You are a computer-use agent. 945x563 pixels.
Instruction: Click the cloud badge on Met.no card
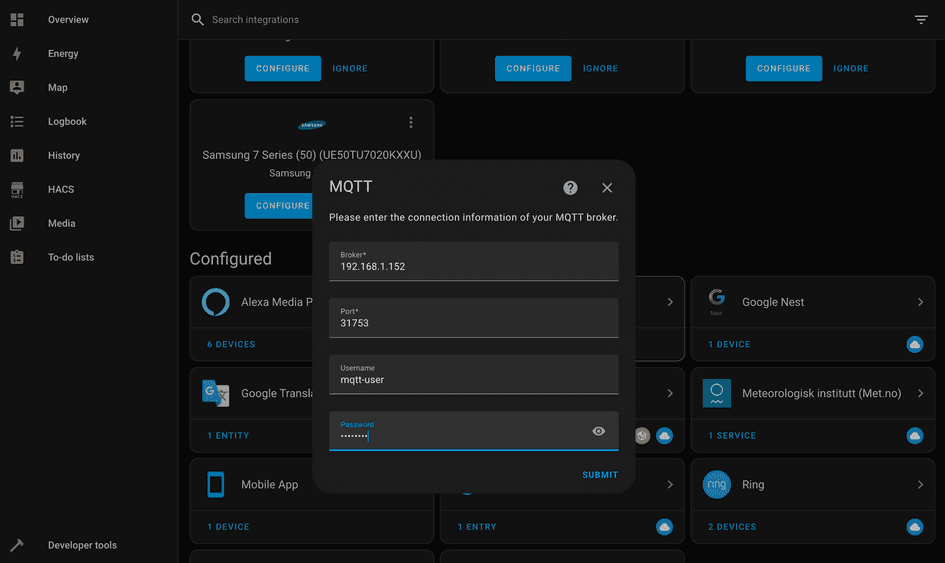[915, 435]
